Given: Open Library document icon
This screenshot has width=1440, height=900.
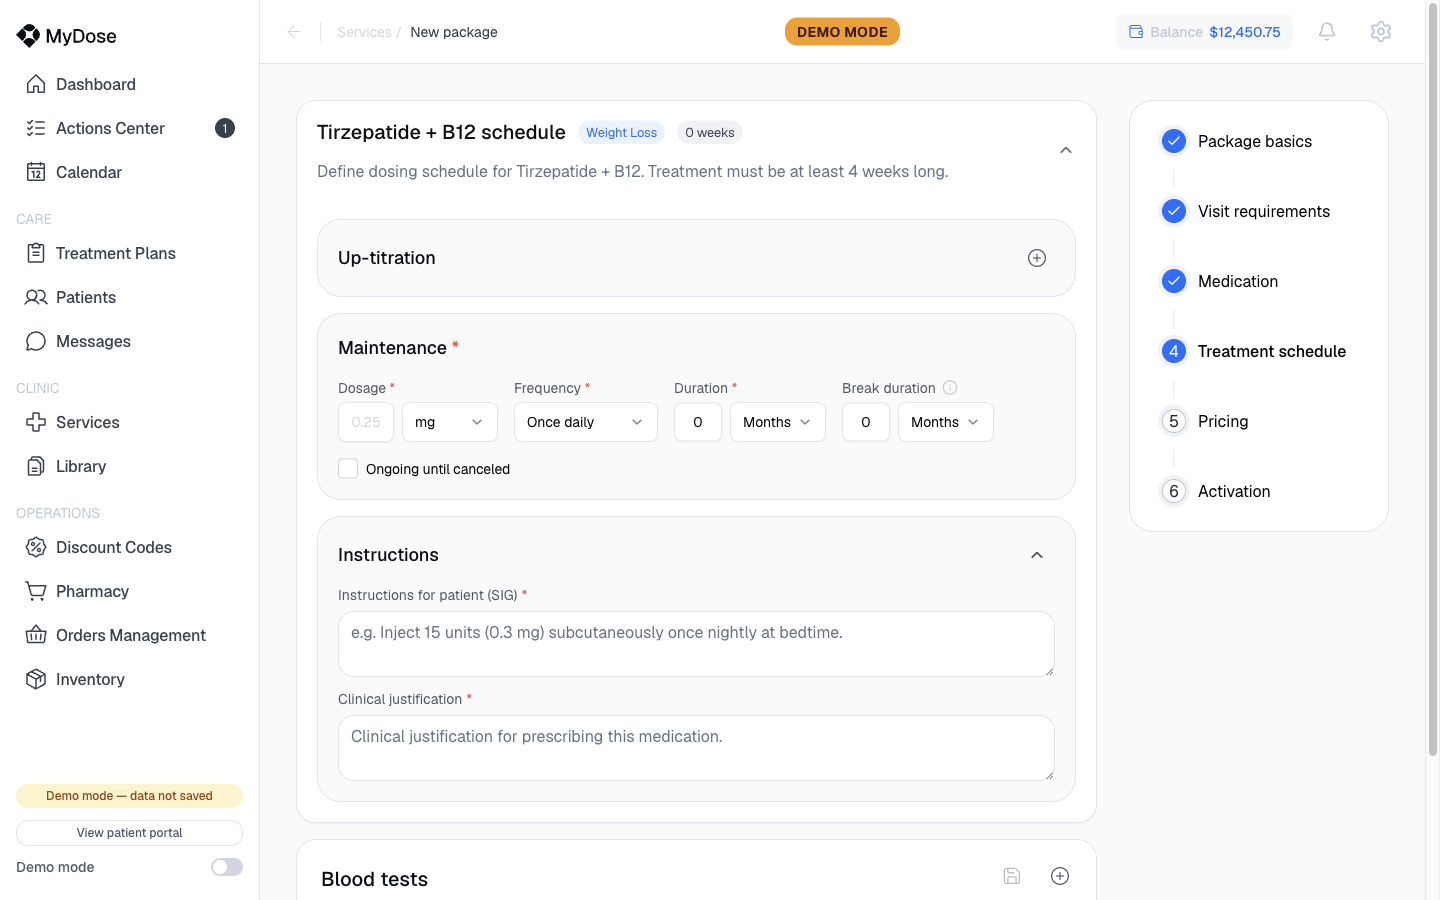Looking at the screenshot, I should point(36,466).
